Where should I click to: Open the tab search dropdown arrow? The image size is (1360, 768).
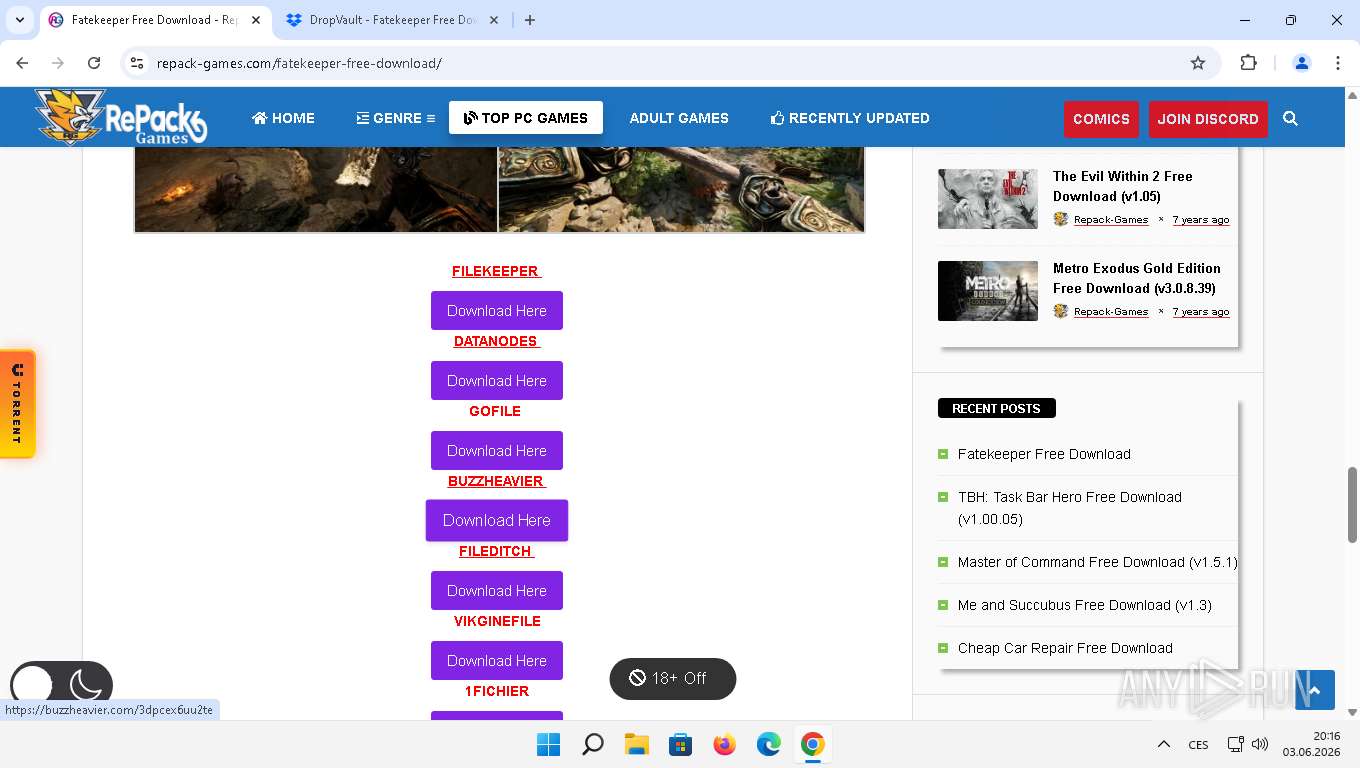click(20, 20)
